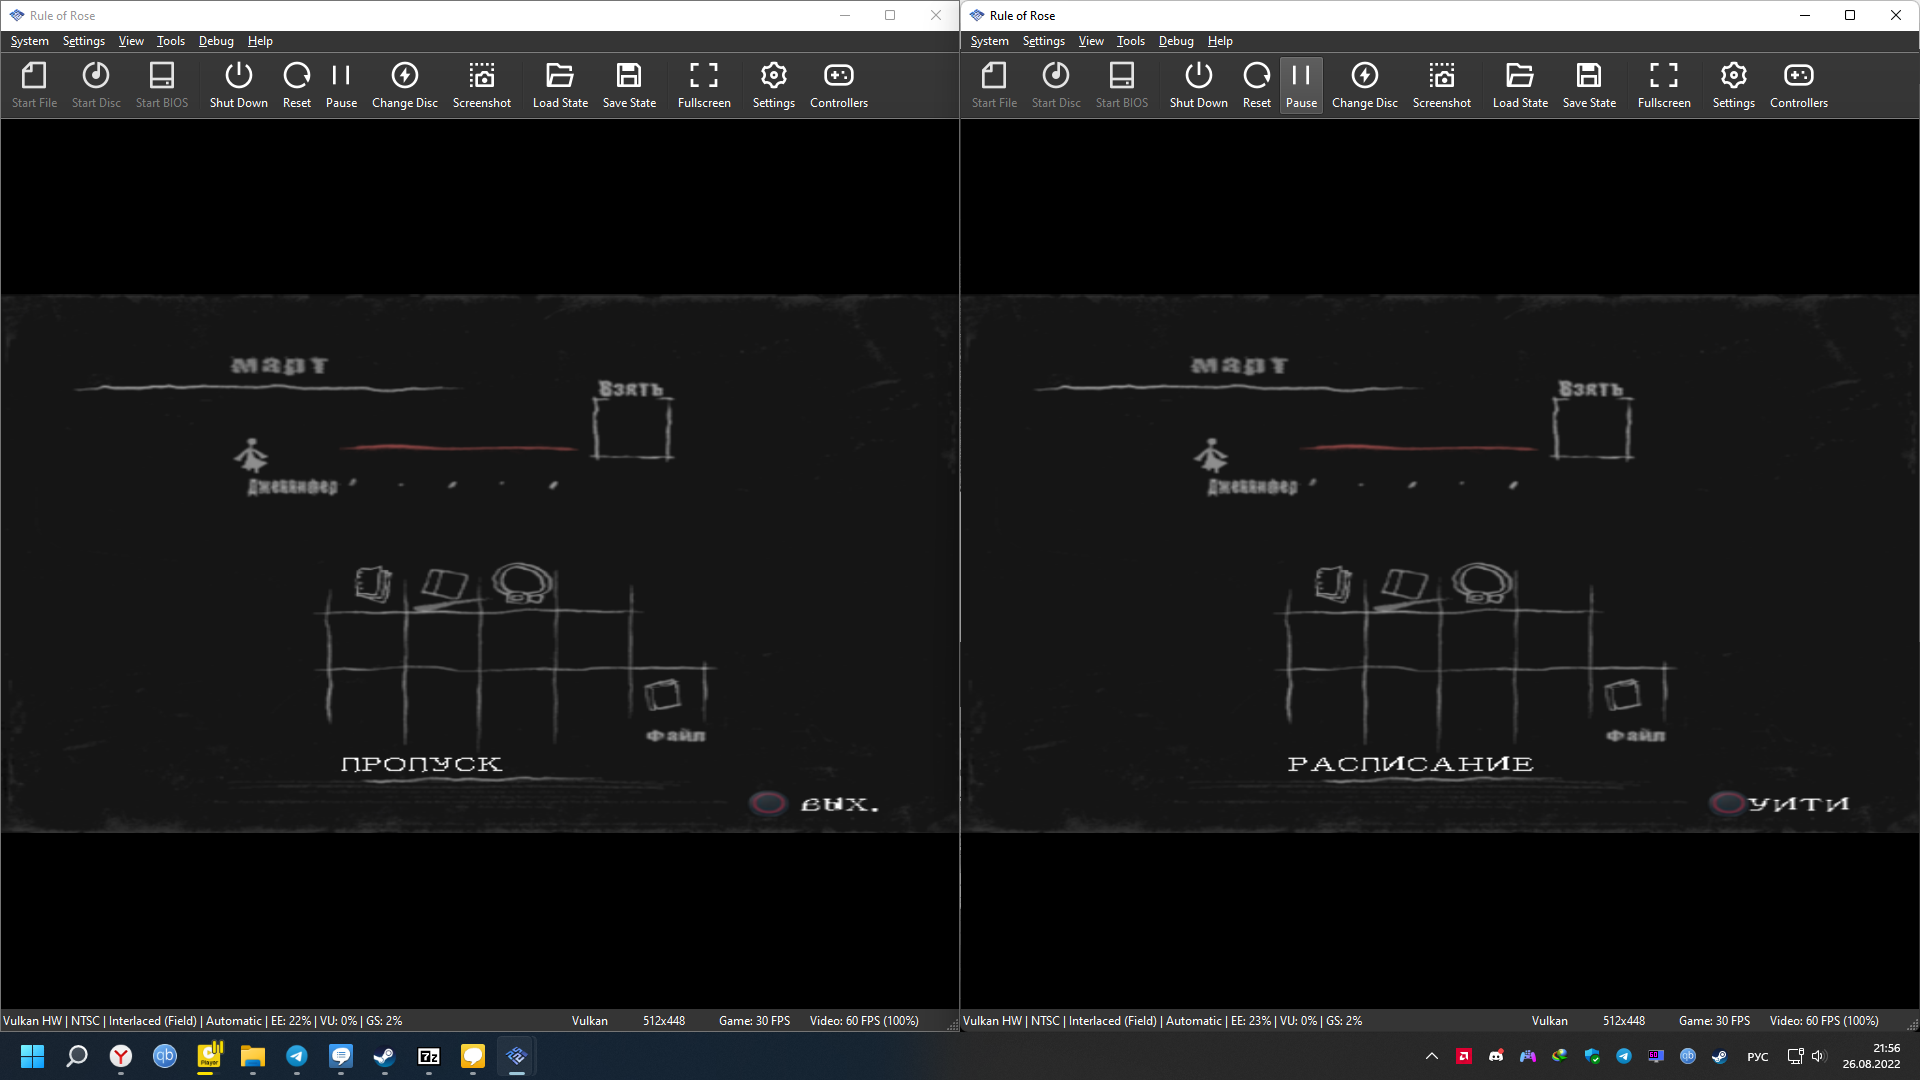Open Help menu in left window
The image size is (1920, 1080).
pyautogui.click(x=260, y=41)
